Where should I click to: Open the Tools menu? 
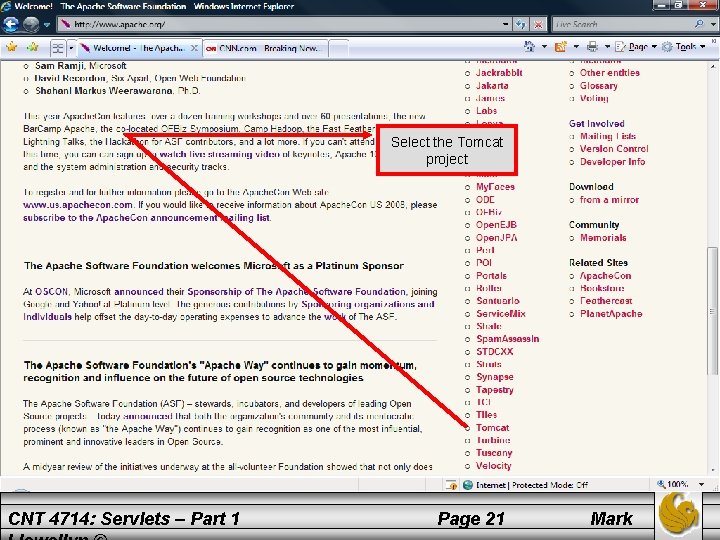683,46
